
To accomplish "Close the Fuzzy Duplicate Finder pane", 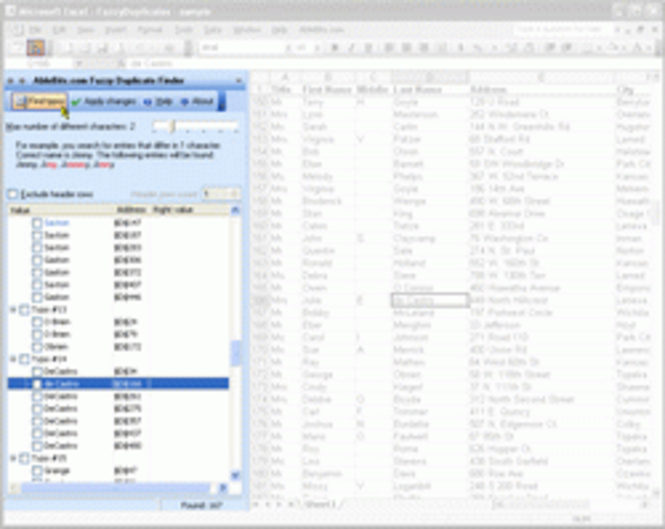I will (238, 81).
